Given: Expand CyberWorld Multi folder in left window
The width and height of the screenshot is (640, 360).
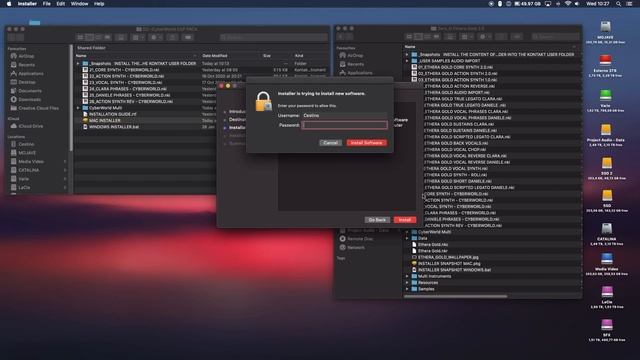Looking at the screenshot, I should (x=78, y=108).
